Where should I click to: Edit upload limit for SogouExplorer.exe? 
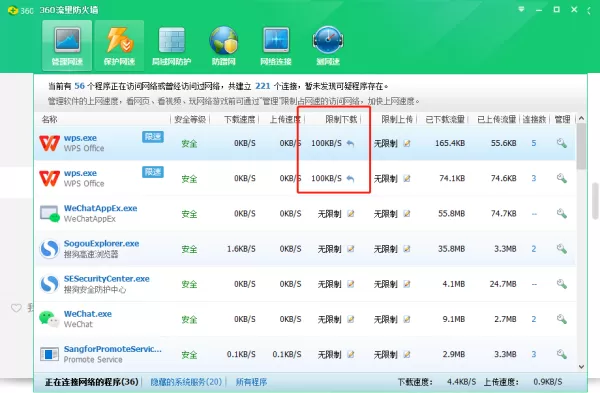point(407,249)
